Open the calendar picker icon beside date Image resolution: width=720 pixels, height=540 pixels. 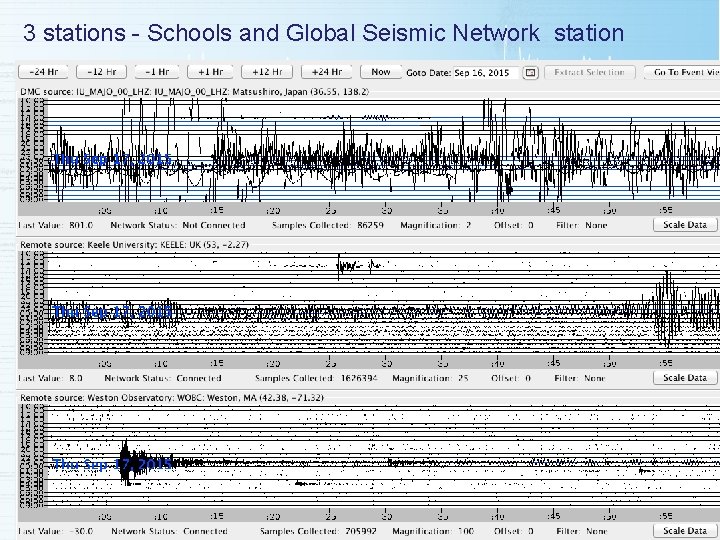[530, 73]
